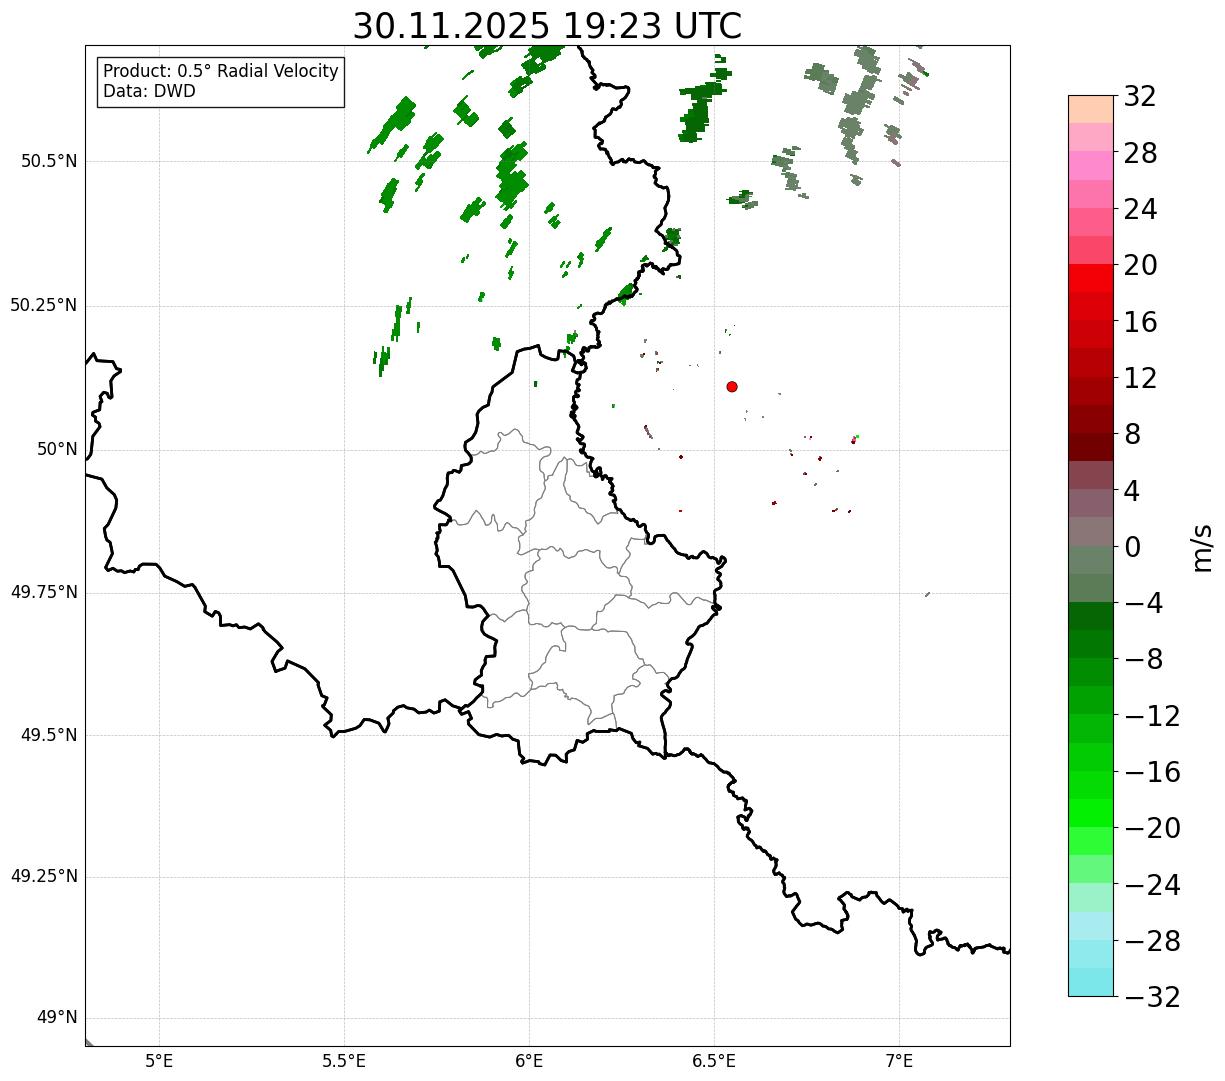Click the 49°N latitude label
This screenshot has height=1081, width=1225.
[x=57, y=1018]
